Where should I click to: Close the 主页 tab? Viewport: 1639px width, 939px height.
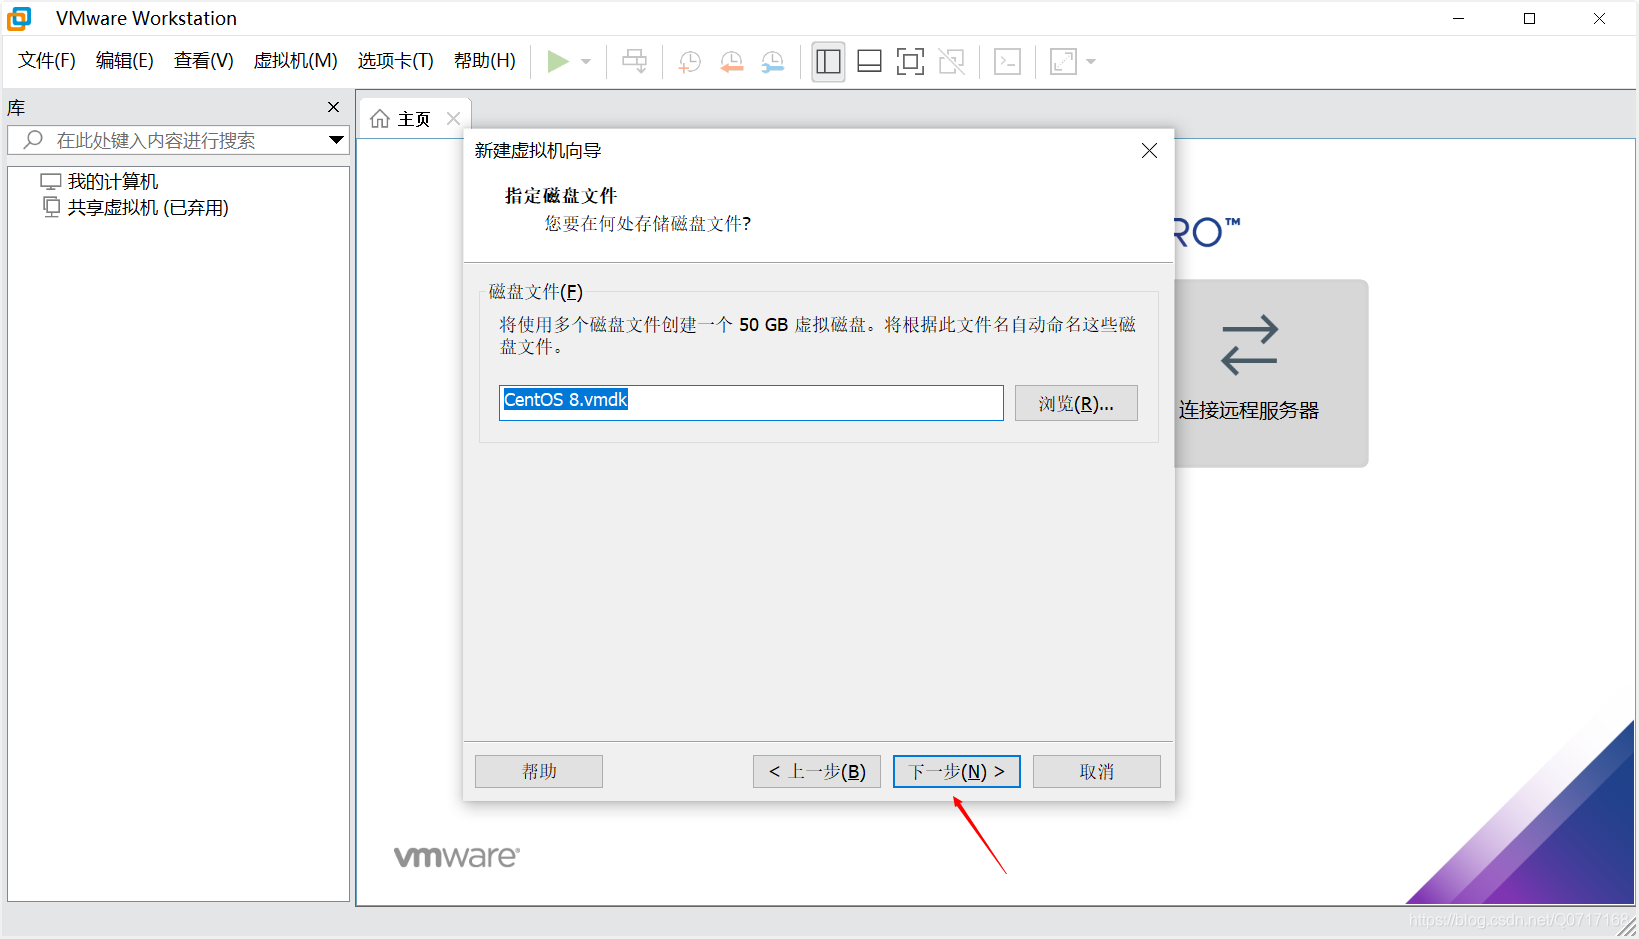453,119
